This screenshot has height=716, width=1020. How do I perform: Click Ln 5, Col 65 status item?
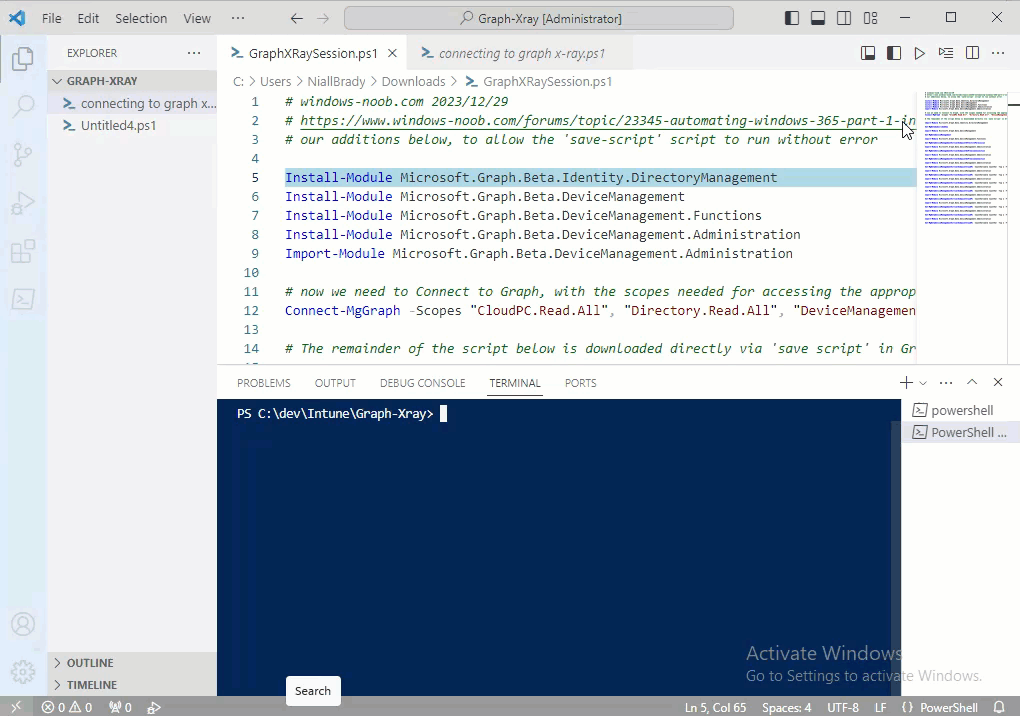(x=715, y=707)
